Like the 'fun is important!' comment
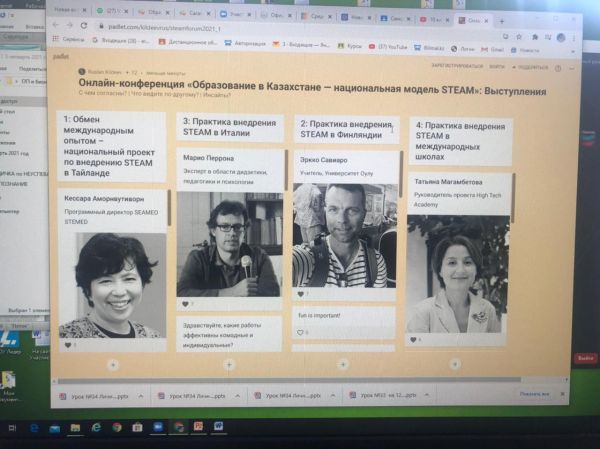Viewport: 600px width, 449px height. coord(299,331)
